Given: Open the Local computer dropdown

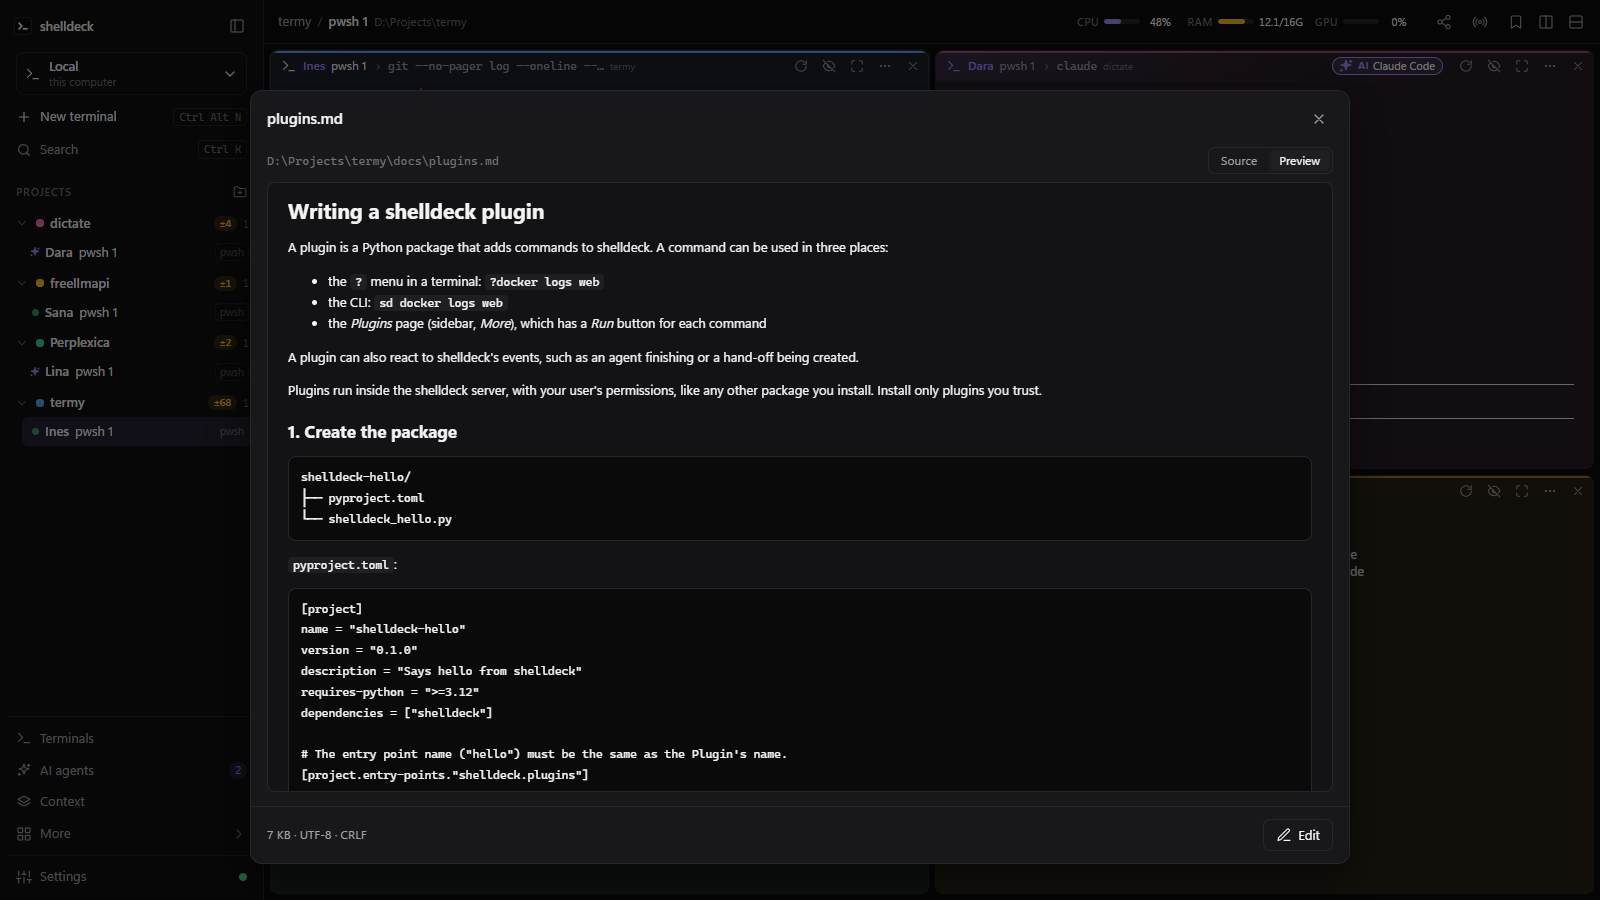Looking at the screenshot, I should [131, 74].
